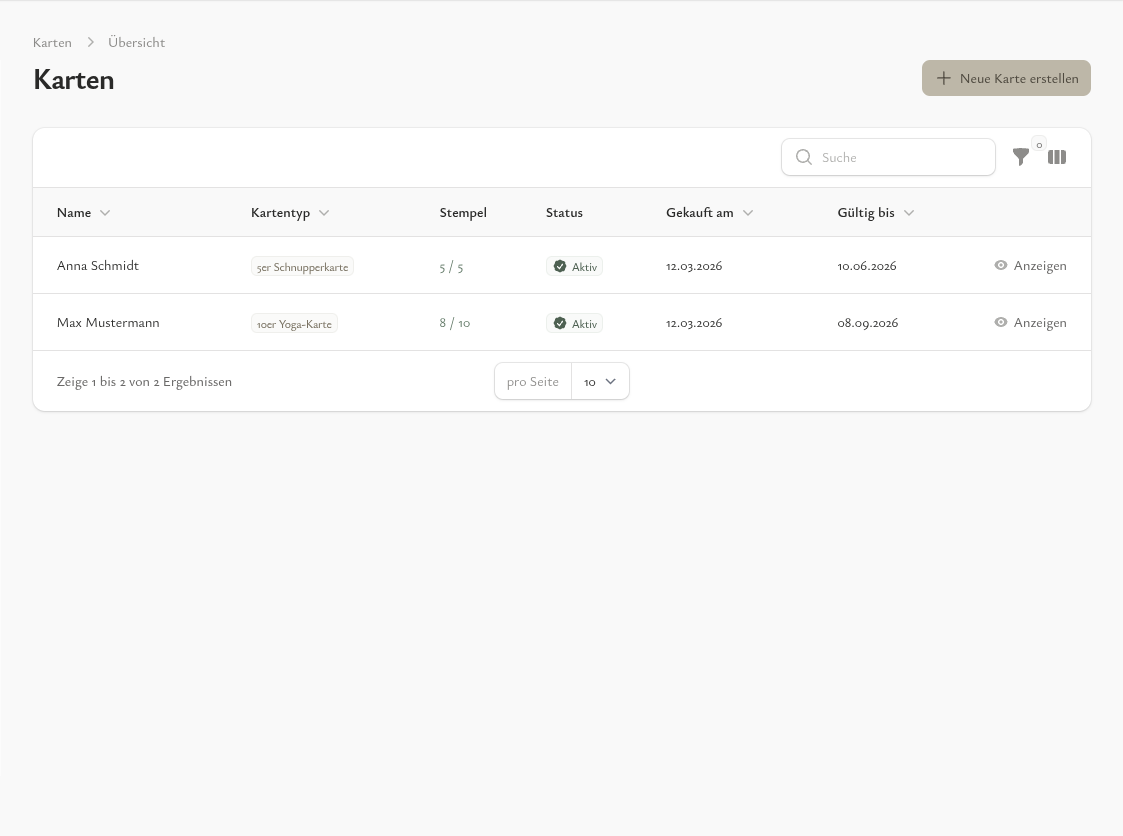Click the Übersicht breadcrumb item

coord(136,43)
